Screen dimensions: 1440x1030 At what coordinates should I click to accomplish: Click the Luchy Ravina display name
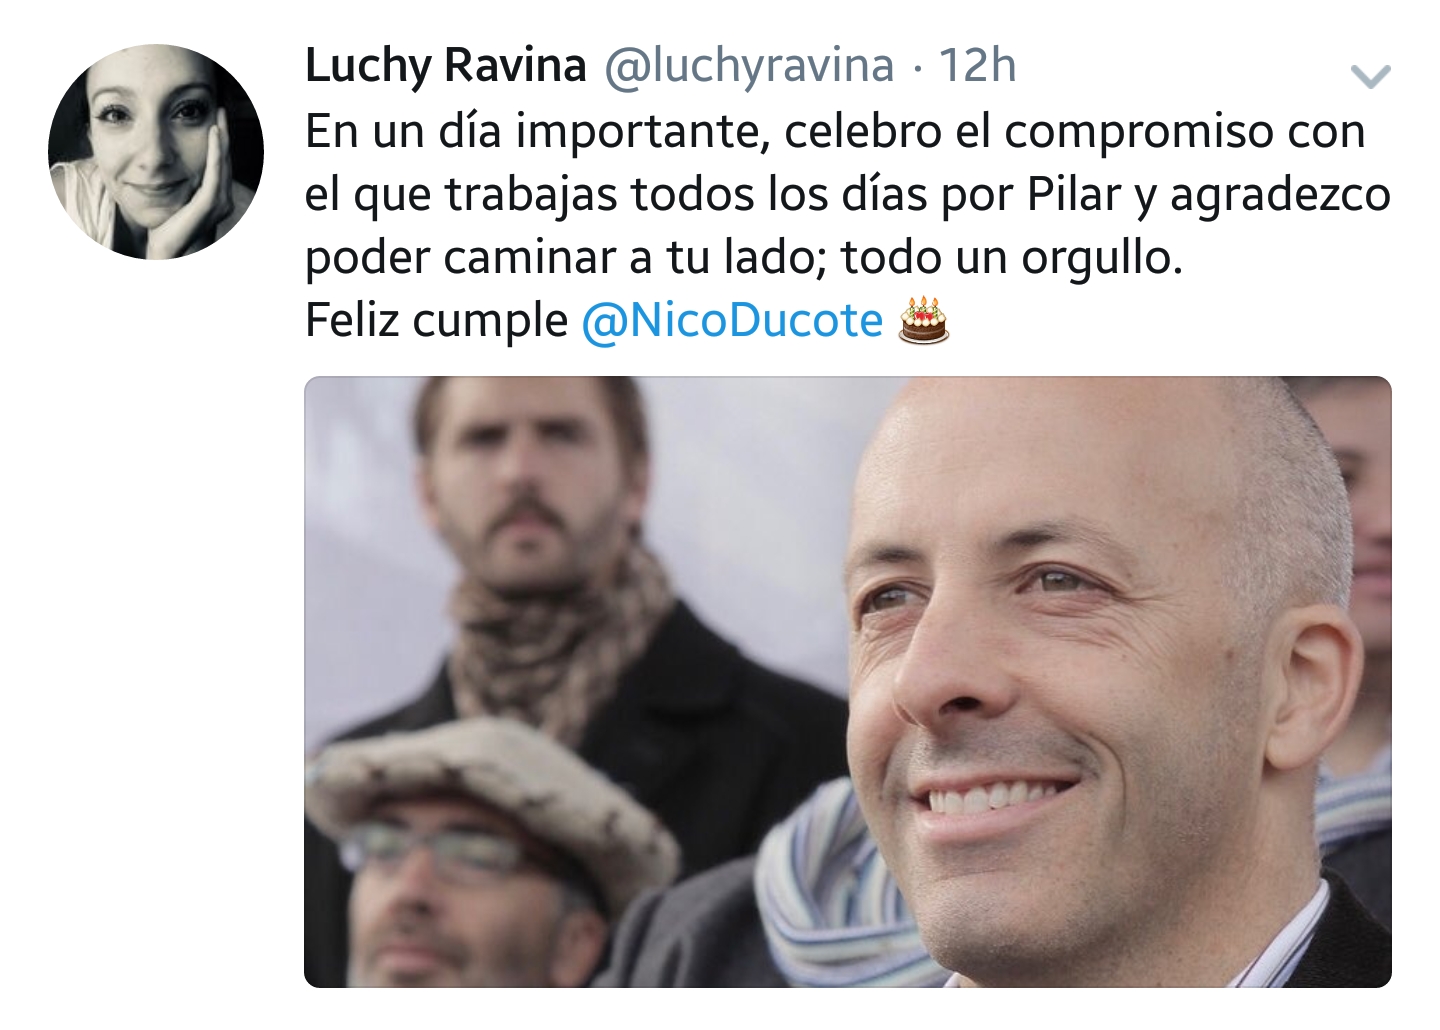pyautogui.click(x=445, y=66)
